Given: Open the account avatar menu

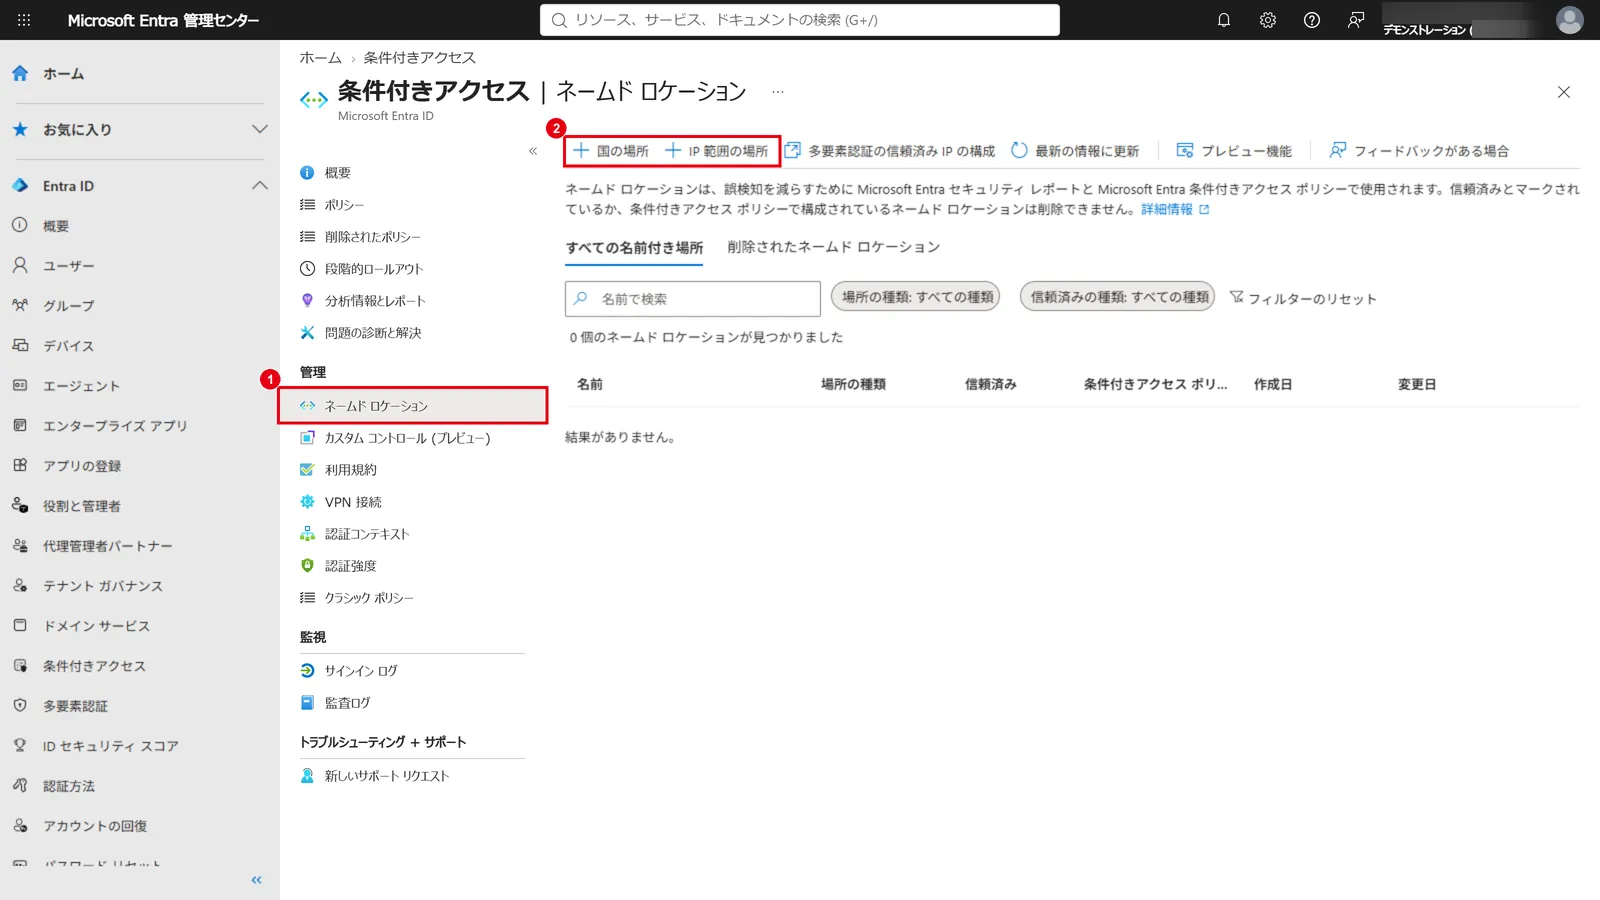Looking at the screenshot, I should [1570, 20].
